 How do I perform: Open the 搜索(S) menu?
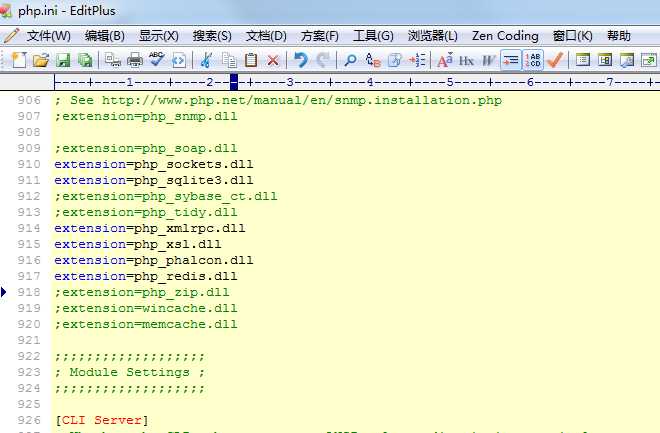click(212, 36)
